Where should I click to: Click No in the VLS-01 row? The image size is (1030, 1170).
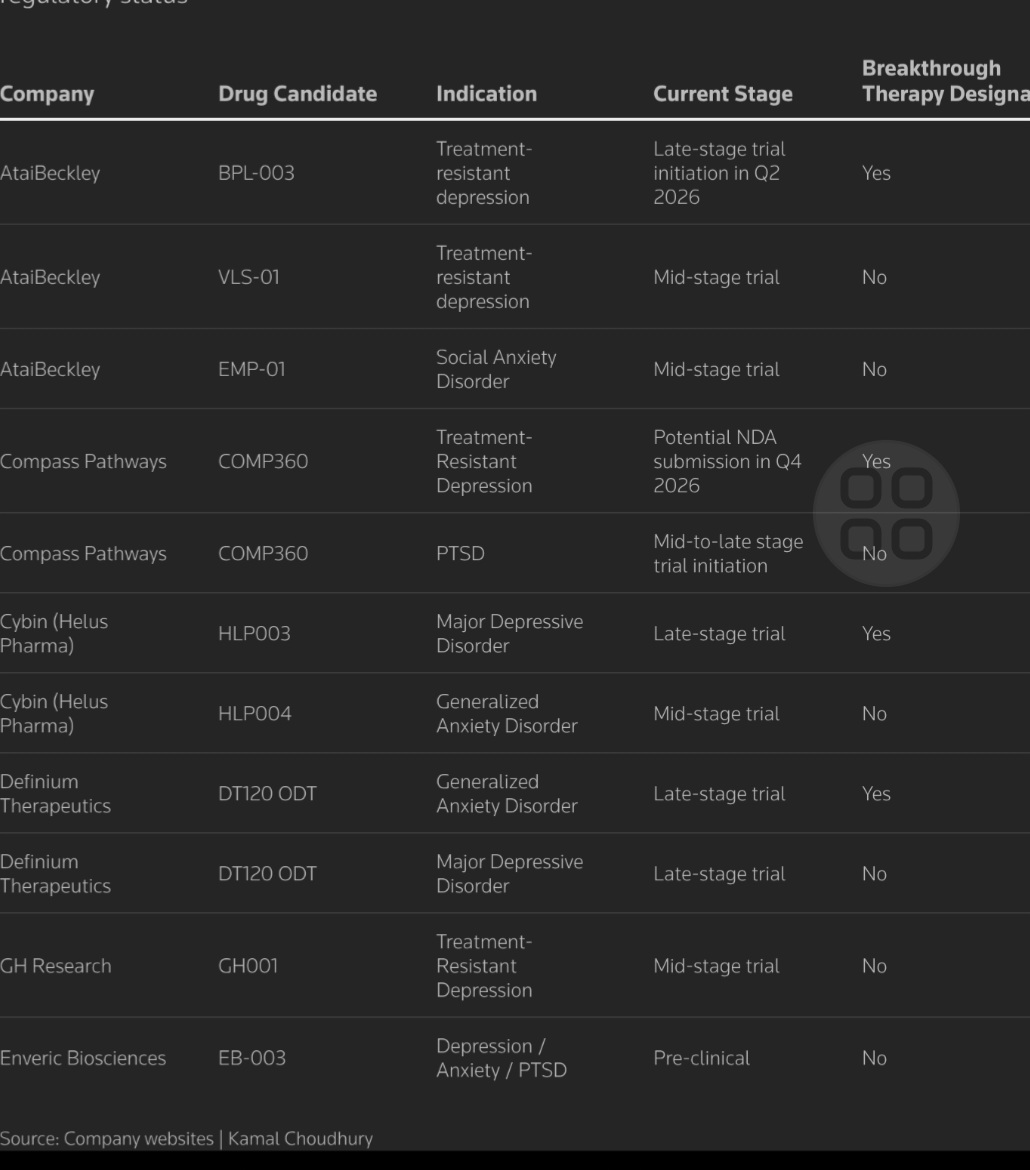click(x=874, y=278)
